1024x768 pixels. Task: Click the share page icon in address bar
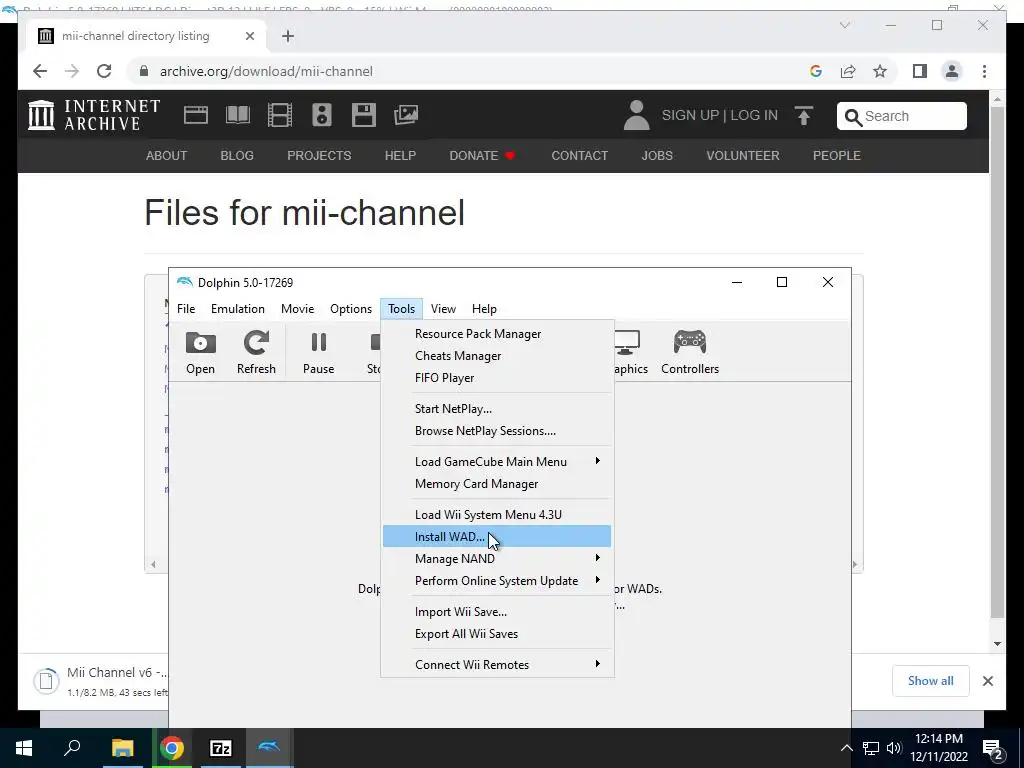(848, 71)
